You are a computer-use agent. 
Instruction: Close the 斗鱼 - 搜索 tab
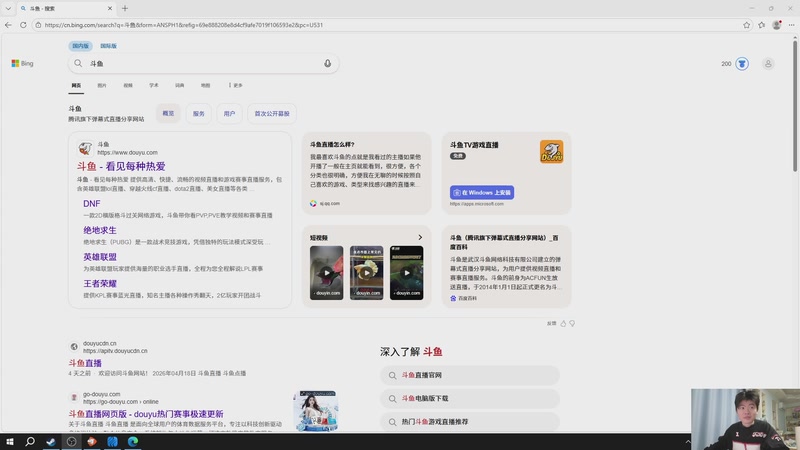click(110, 8)
